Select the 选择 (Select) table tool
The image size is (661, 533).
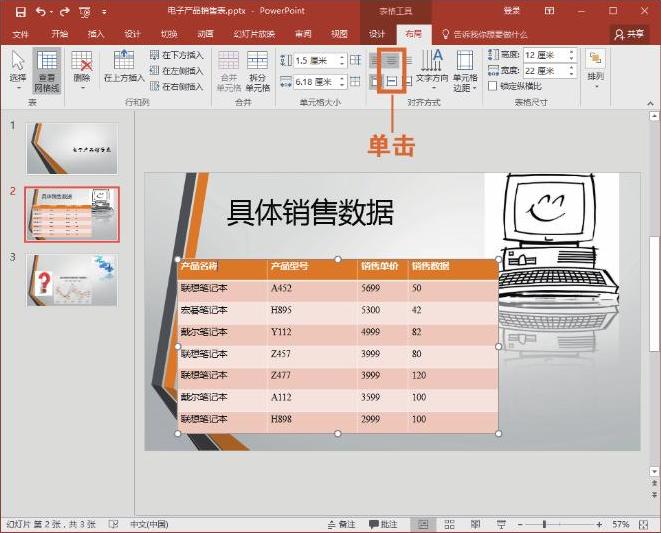tap(18, 70)
